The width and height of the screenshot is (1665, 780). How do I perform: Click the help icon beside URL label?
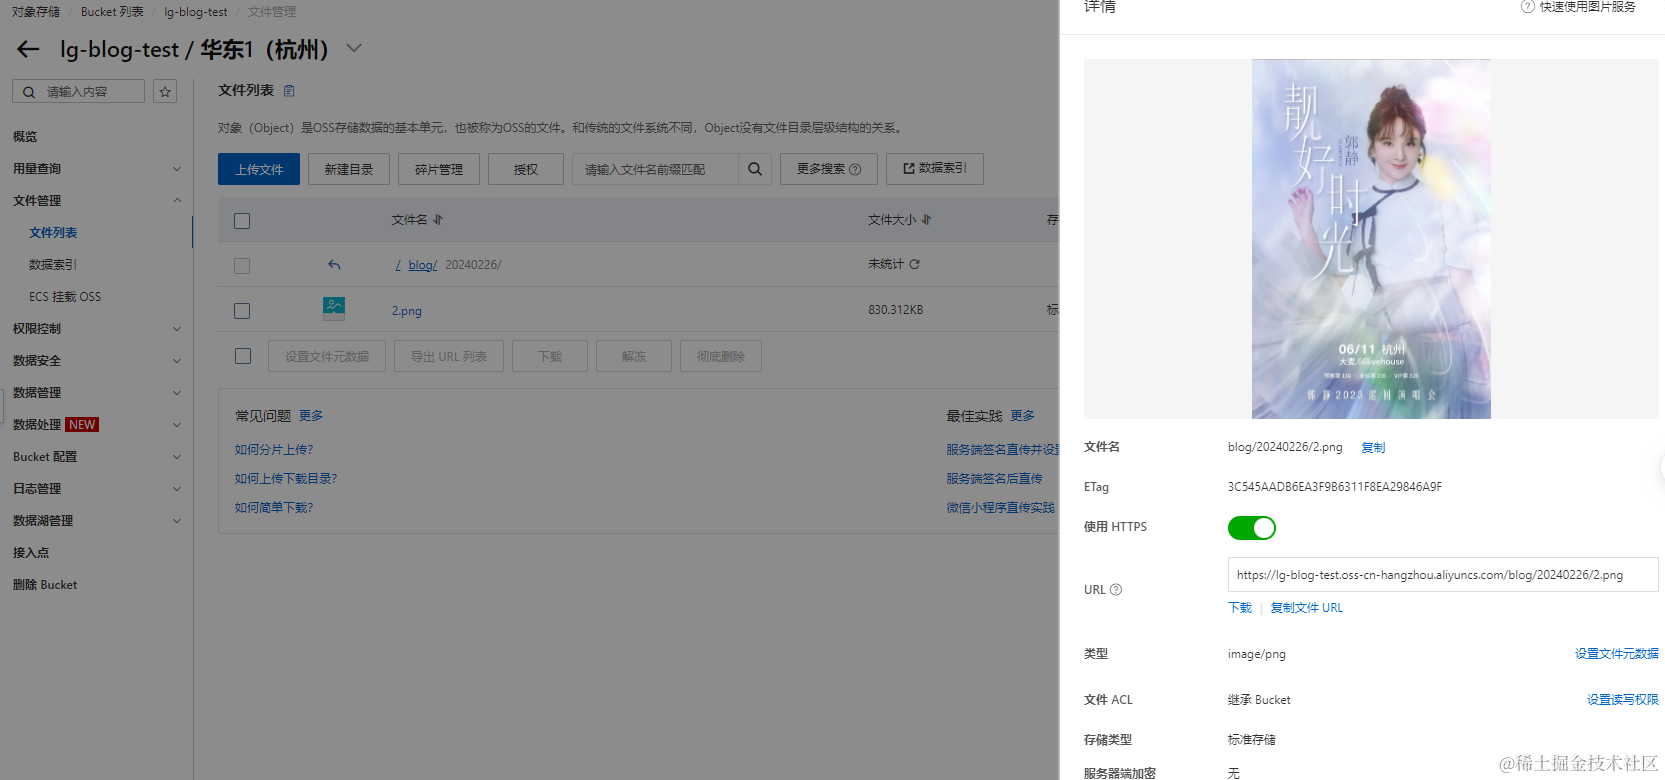click(x=1116, y=589)
